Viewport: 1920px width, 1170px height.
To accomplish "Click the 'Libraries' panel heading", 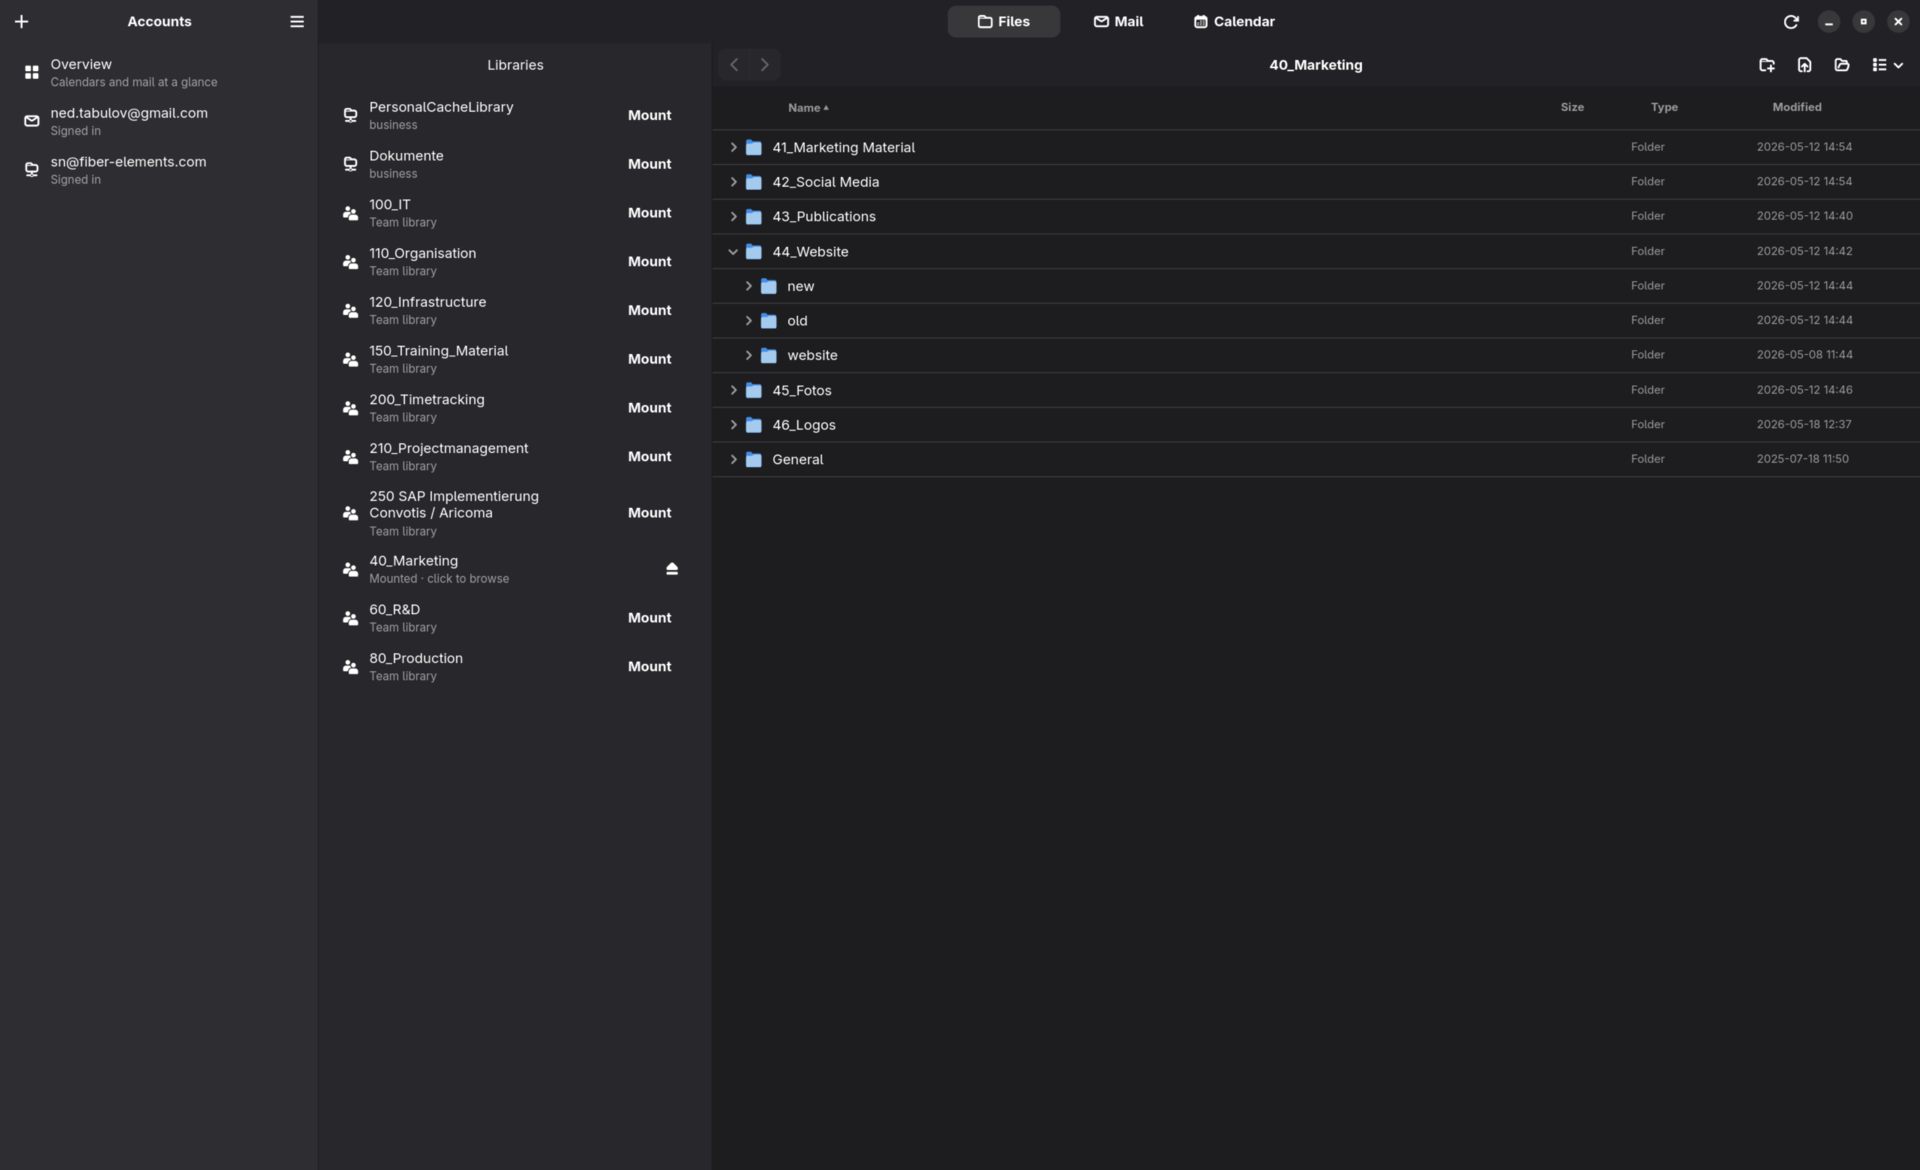I will 515,65.
